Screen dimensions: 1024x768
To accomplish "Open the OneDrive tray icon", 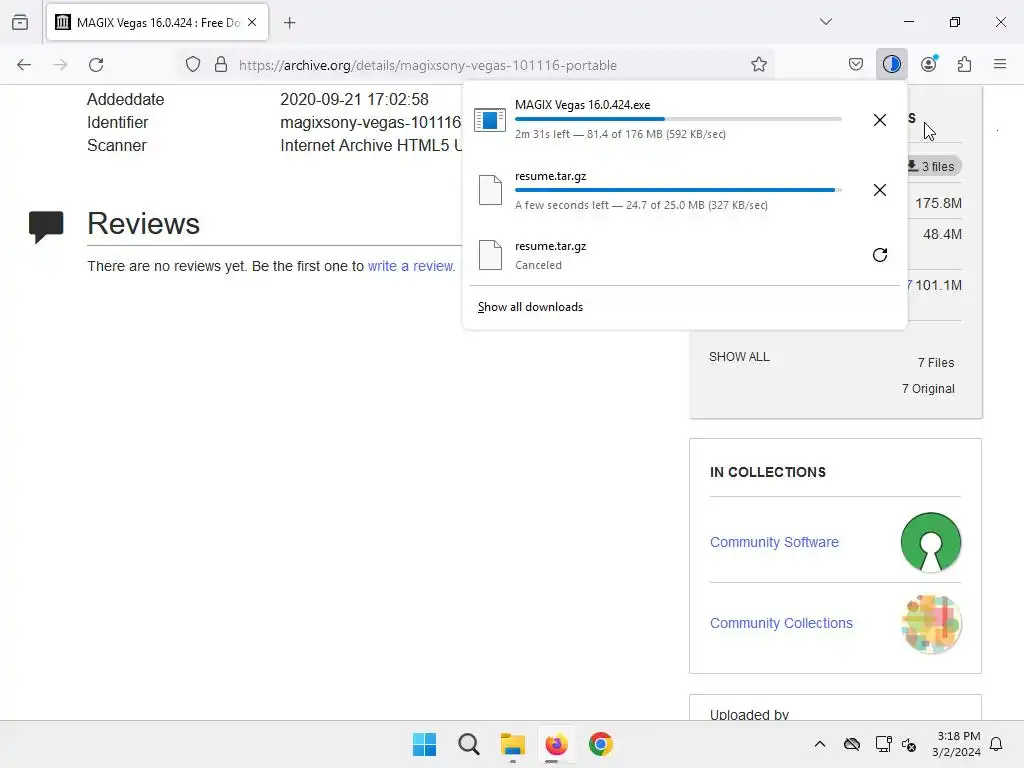I will (852, 744).
